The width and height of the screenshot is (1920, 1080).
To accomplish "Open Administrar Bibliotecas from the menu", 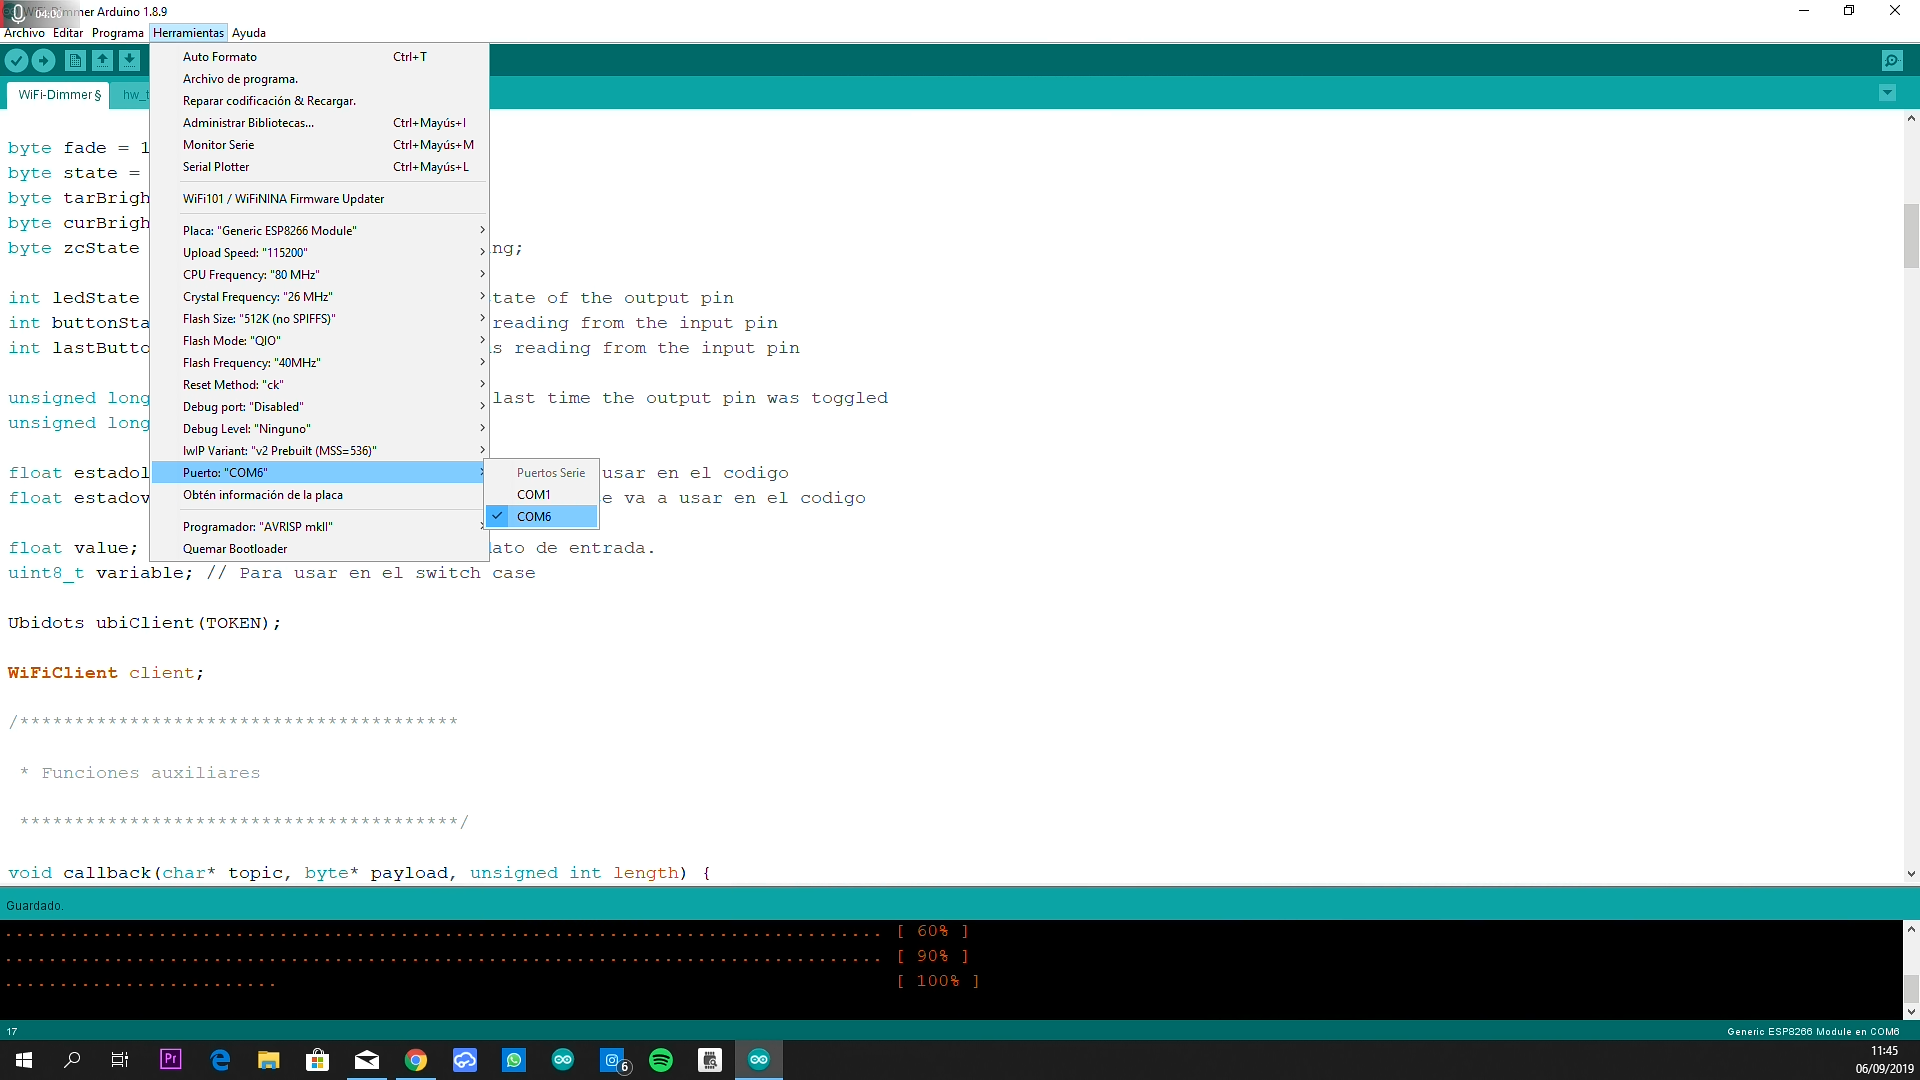I will click(x=319, y=123).
